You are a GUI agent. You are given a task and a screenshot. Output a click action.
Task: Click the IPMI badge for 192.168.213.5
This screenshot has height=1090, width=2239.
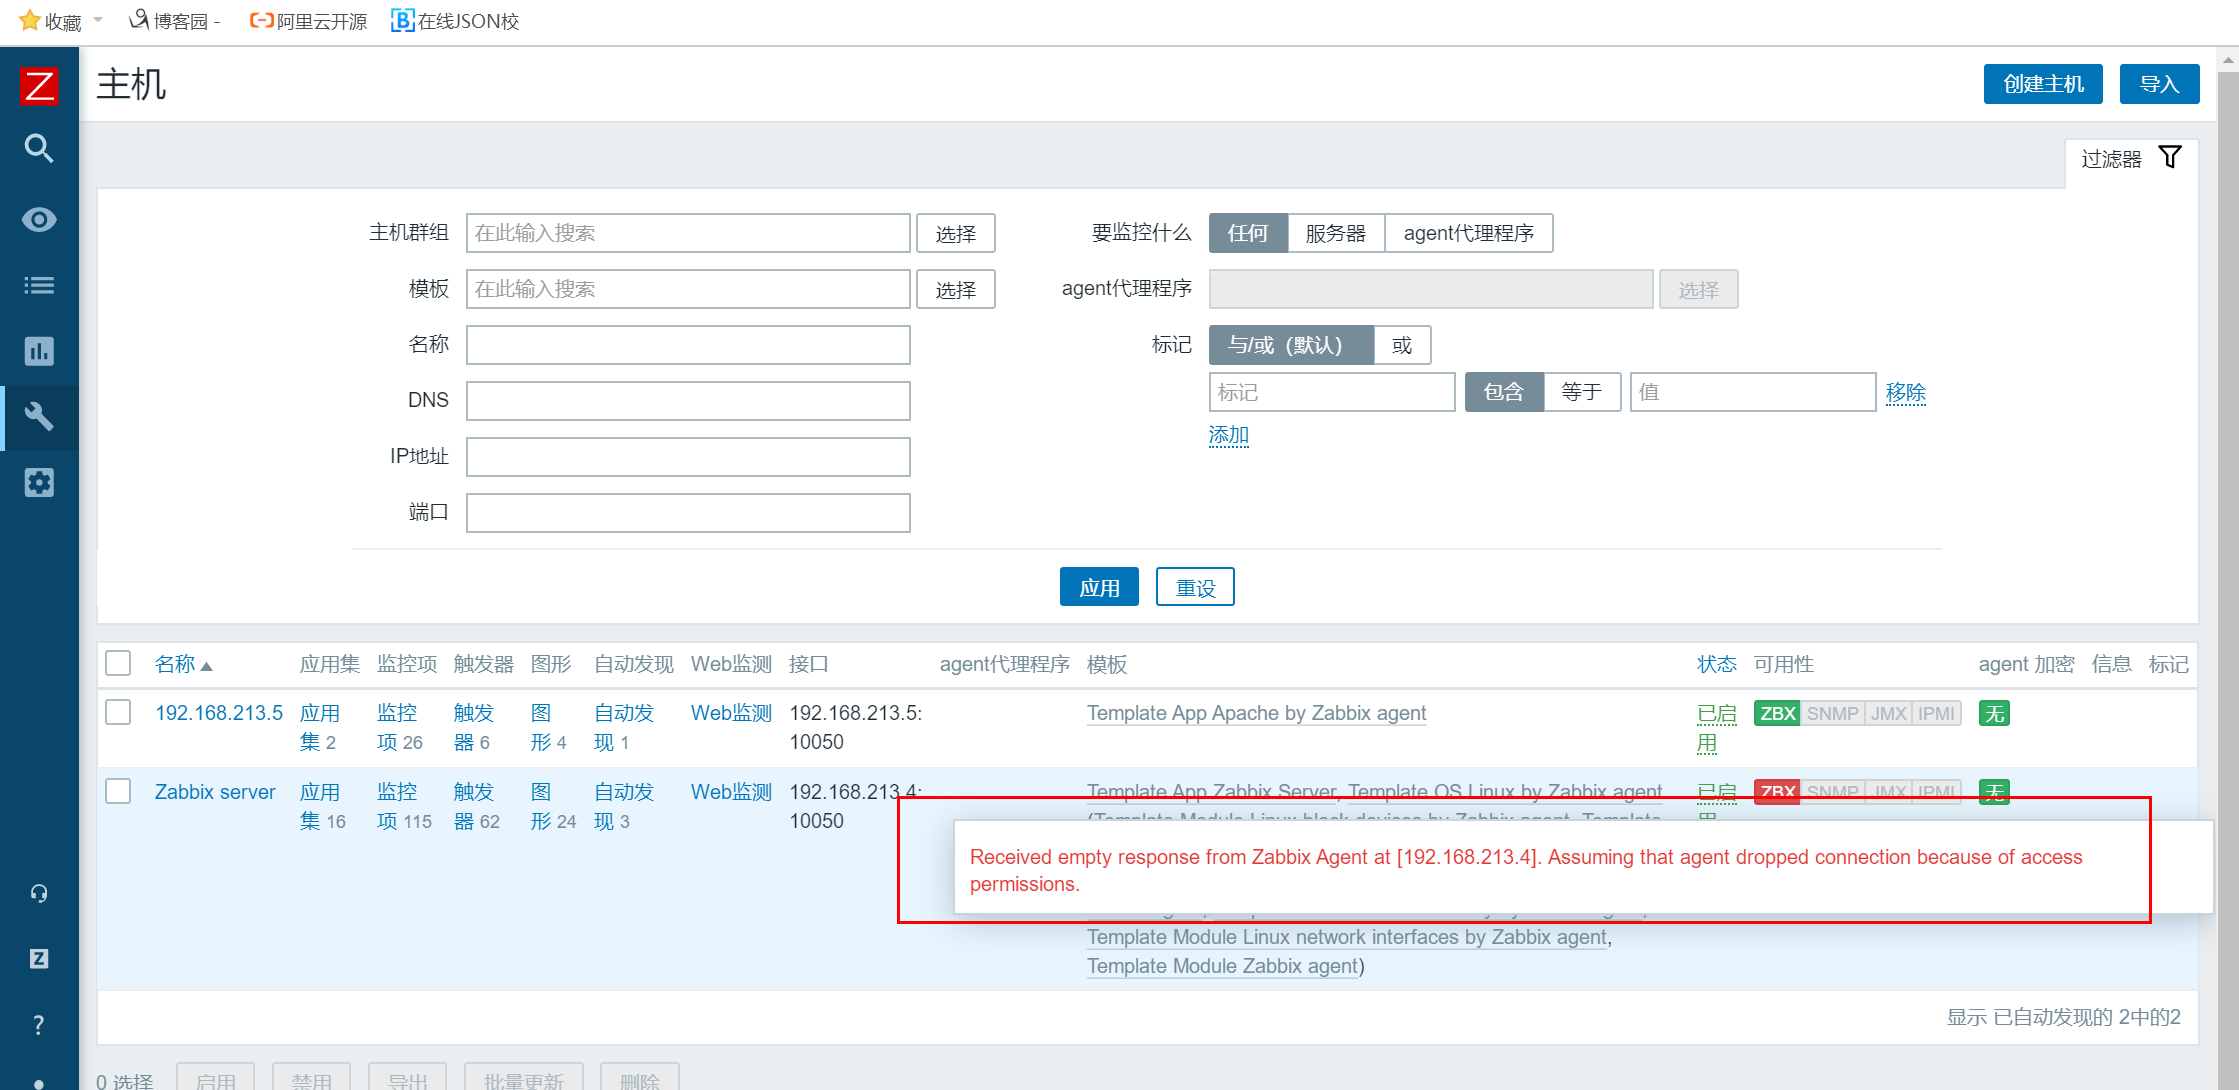point(1936,714)
